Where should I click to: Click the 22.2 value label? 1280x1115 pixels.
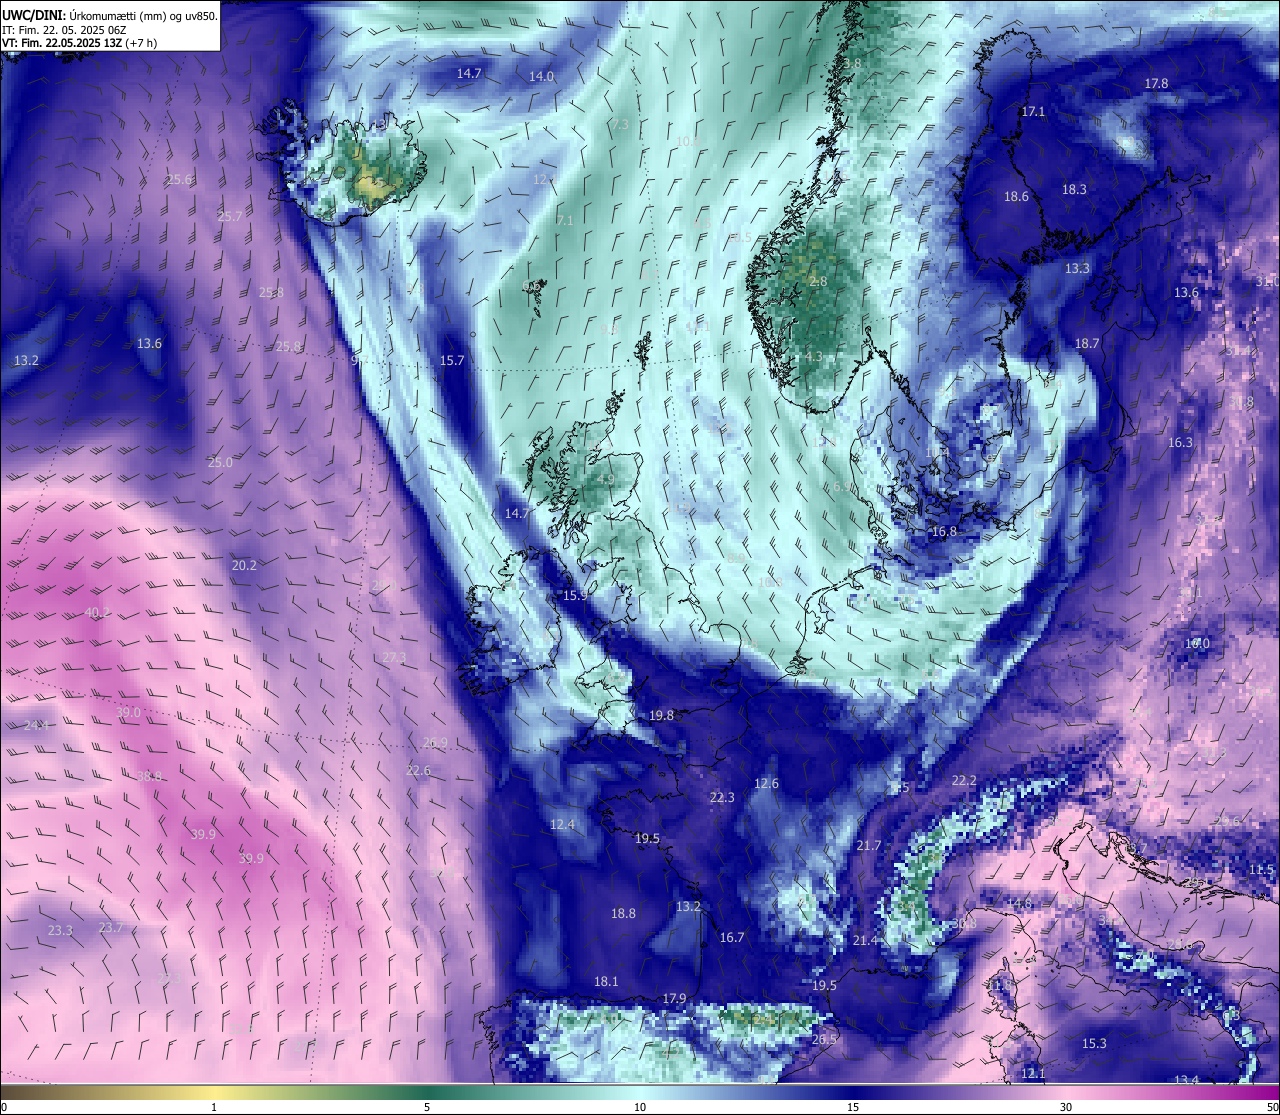pyautogui.click(x=964, y=780)
